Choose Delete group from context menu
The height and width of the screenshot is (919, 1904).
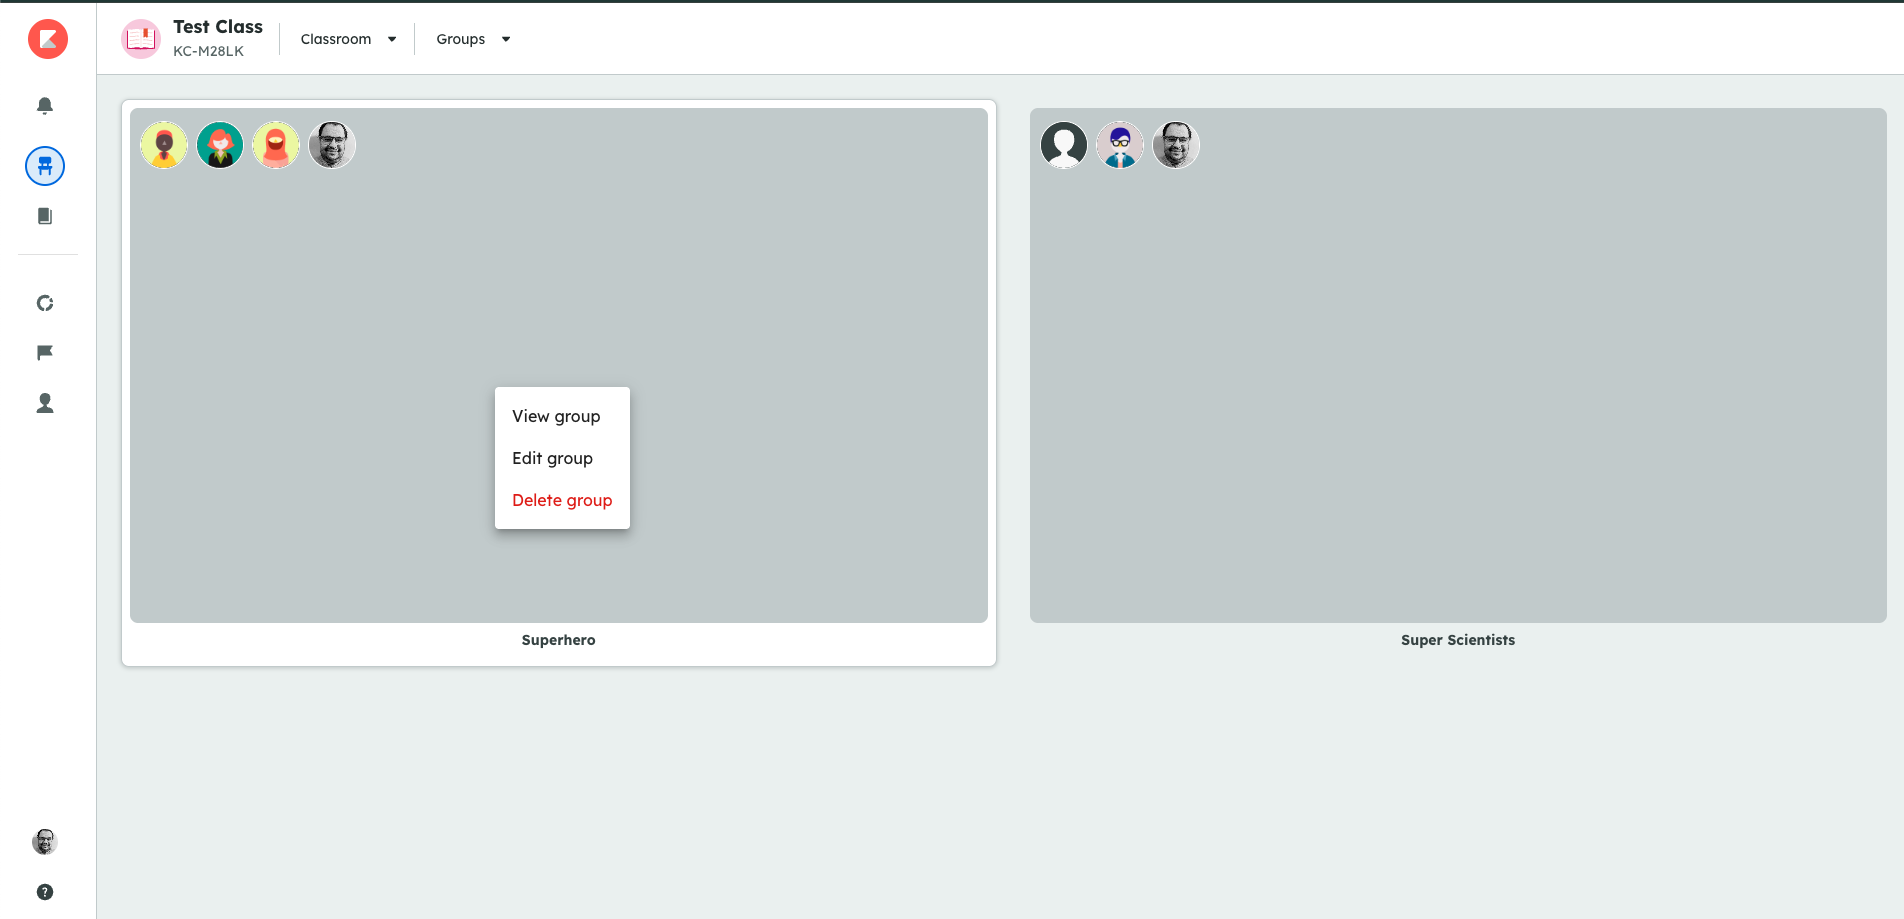tap(562, 500)
